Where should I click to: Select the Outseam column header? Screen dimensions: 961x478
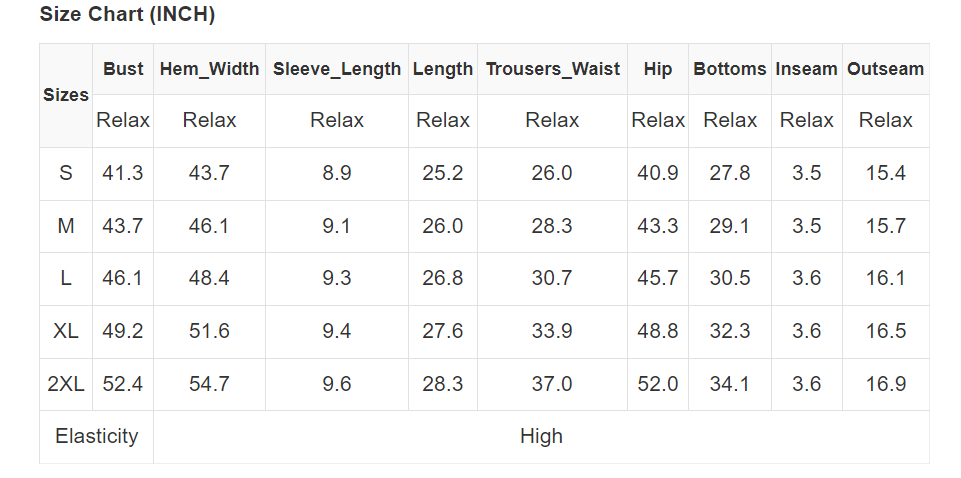[x=885, y=69]
